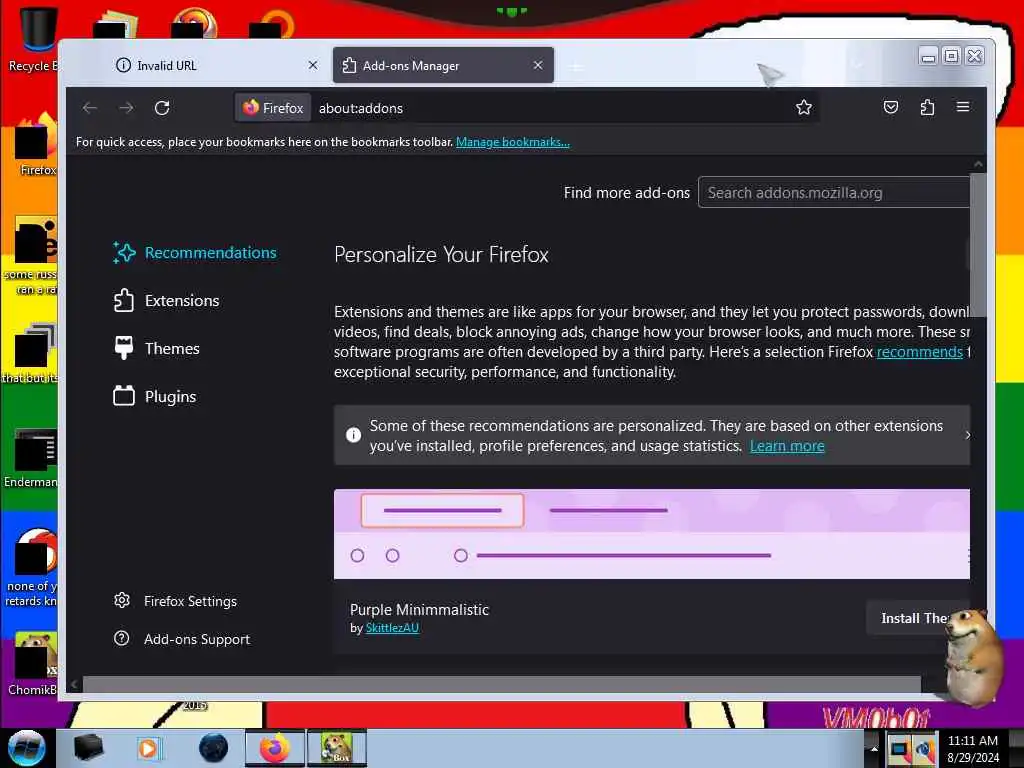Open the Learn more link
The height and width of the screenshot is (768, 1024).
pyautogui.click(x=787, y=446)
